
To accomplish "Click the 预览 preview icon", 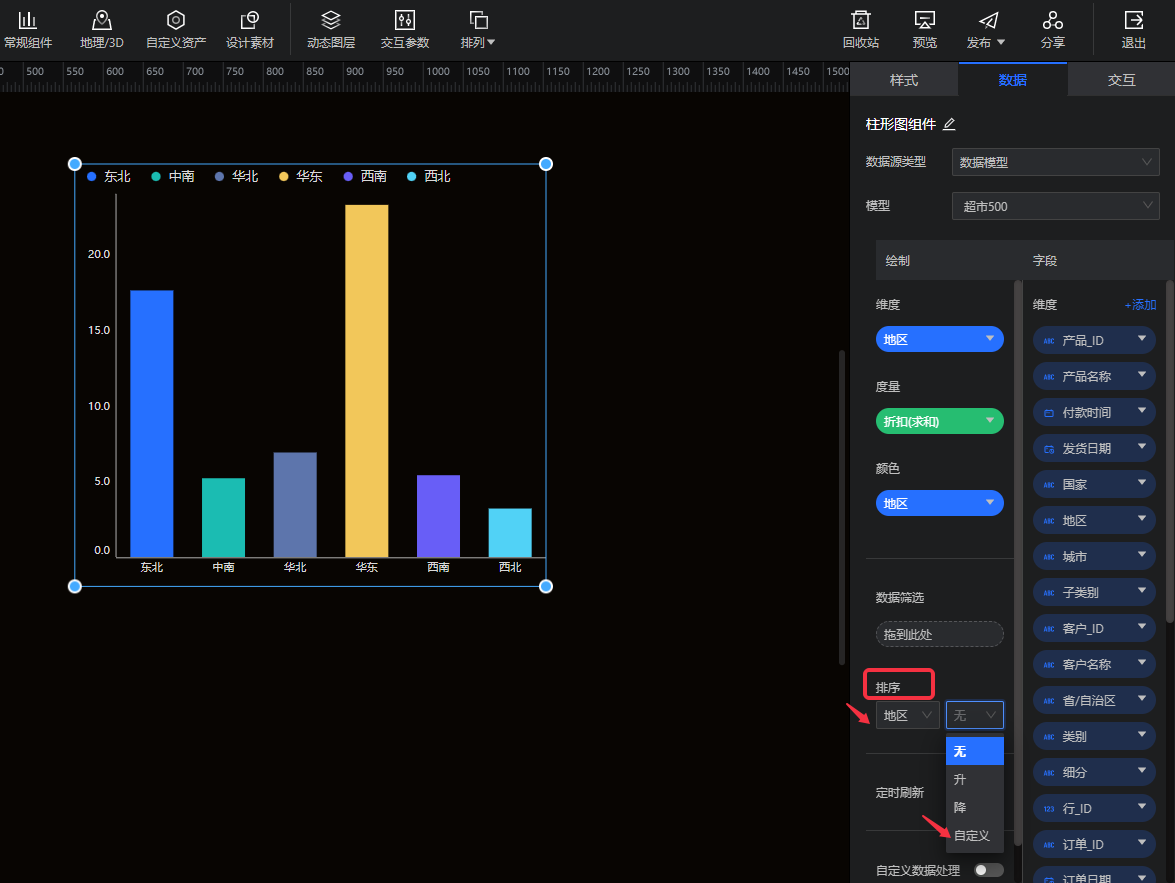I will click(x=925, y=21).
